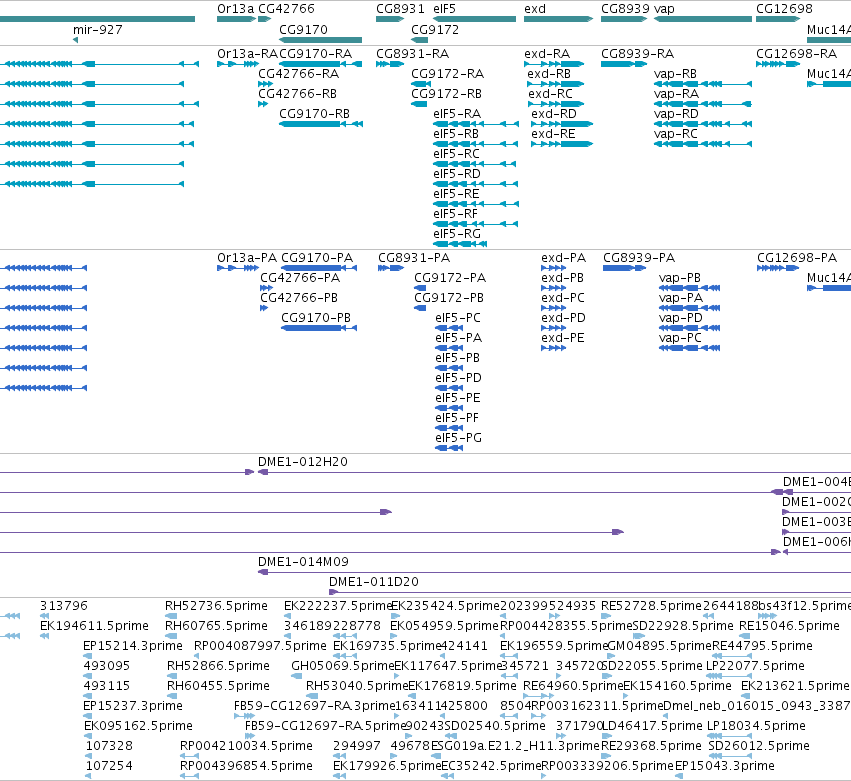This screenshot has width=851, height=781.
Task: Click protein Or13a-PA label
Action: [x=247, y=258]
